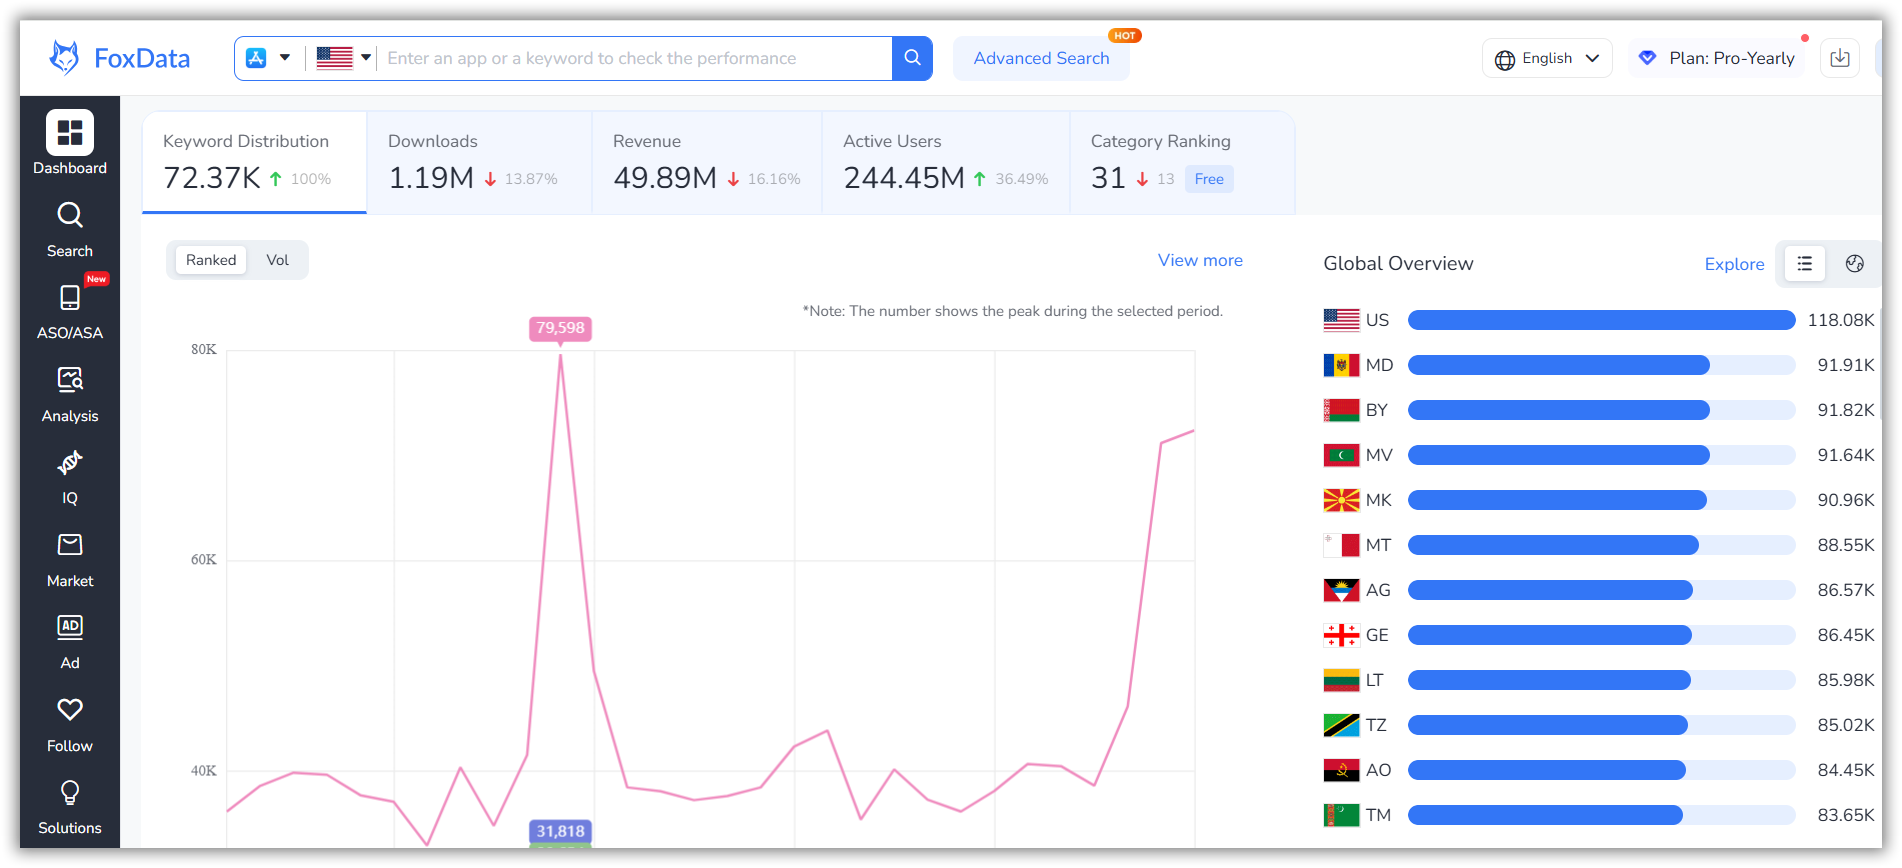Click the Lithuania flag in LT row
Image resolution: width=1902 pixels, height=868 pixels.
pos(1341,680)
